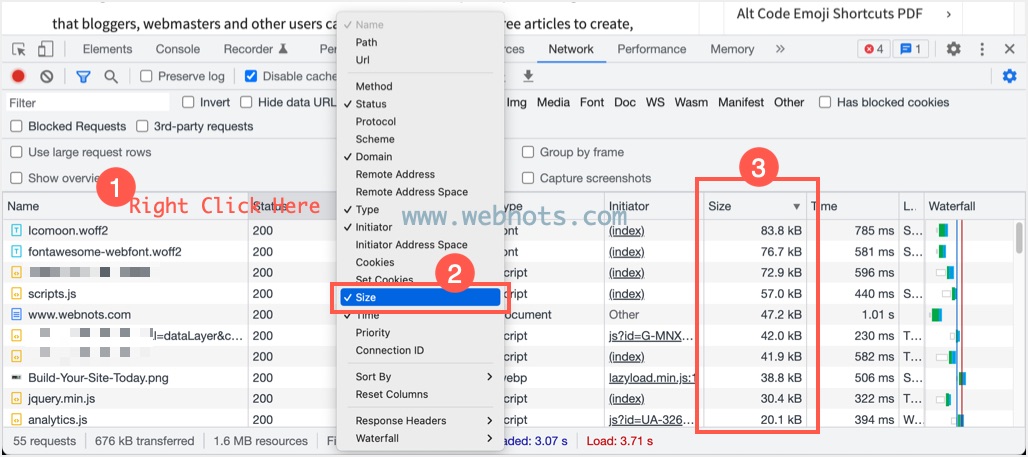Image resolution: width=1028 pixels, height=457 pixels.
Task: Click the scripts.js script file icon
Action: 16,294
